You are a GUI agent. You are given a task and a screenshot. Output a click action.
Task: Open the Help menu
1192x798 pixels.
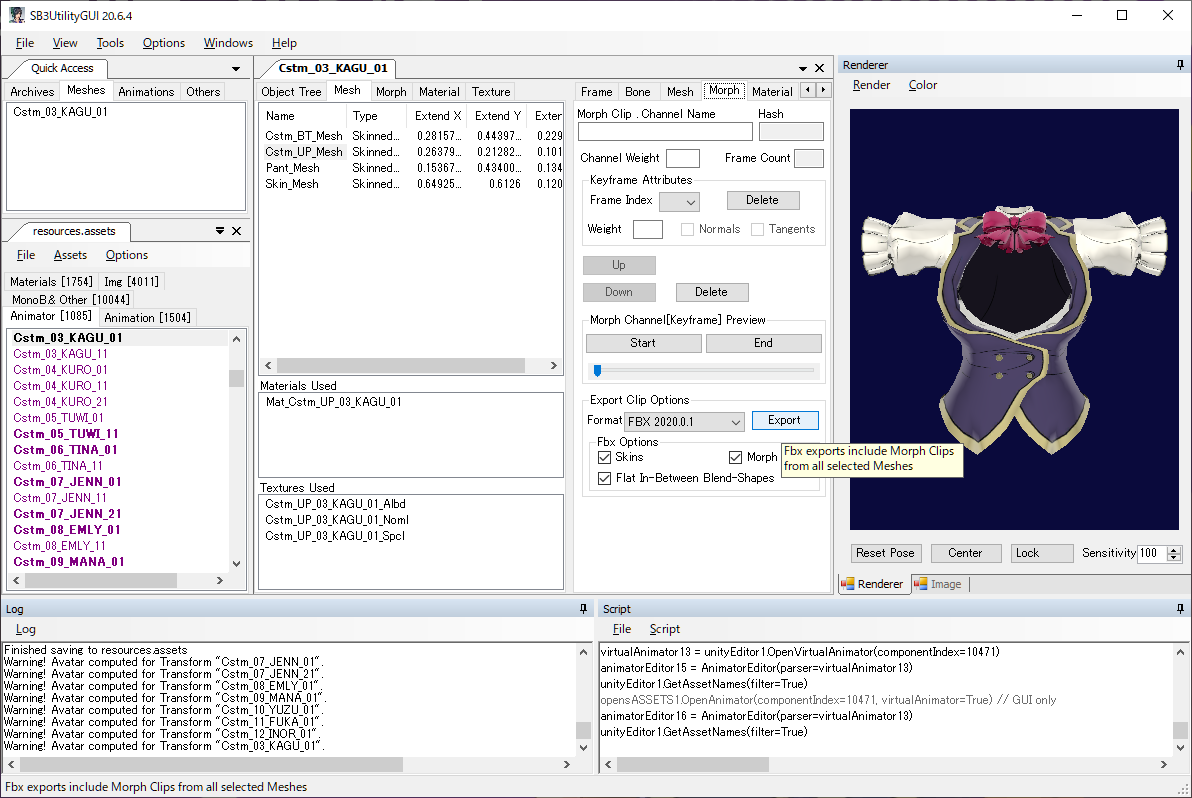pyautogui.click(x=284, y=43)
